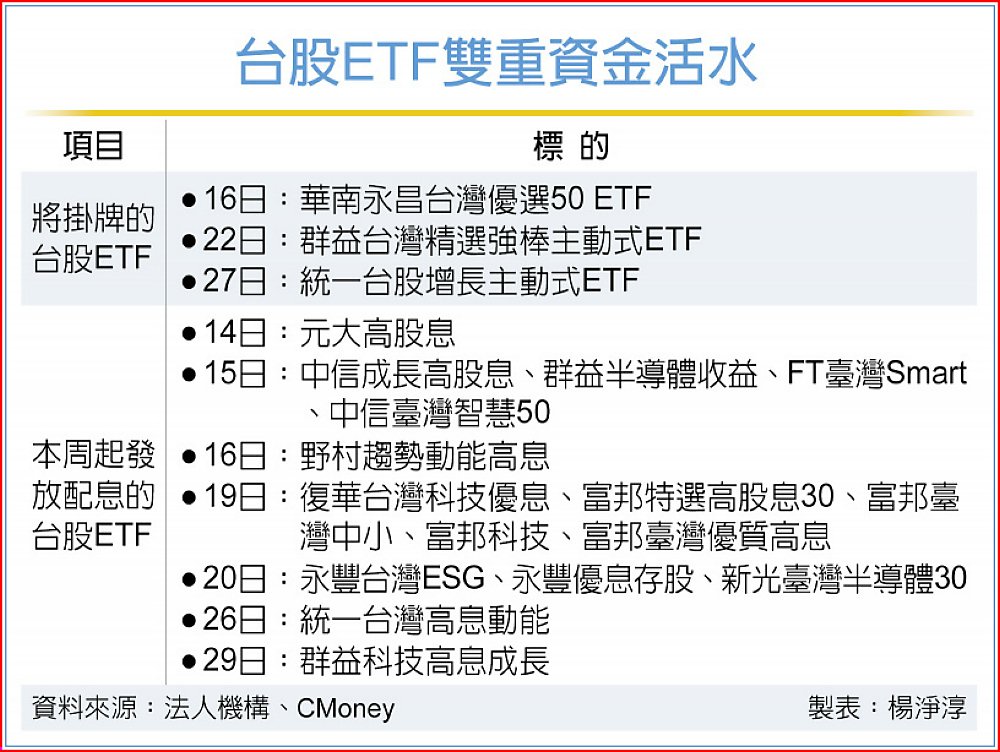Click 新光臺灣半導體30 entry
The height and width of the screenshot is (752, 1000).
click(844, 579)
